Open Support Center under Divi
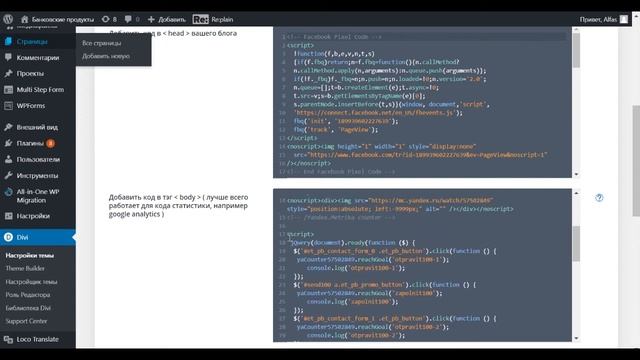This screenshot has height=360, width=640. (26, 321)
